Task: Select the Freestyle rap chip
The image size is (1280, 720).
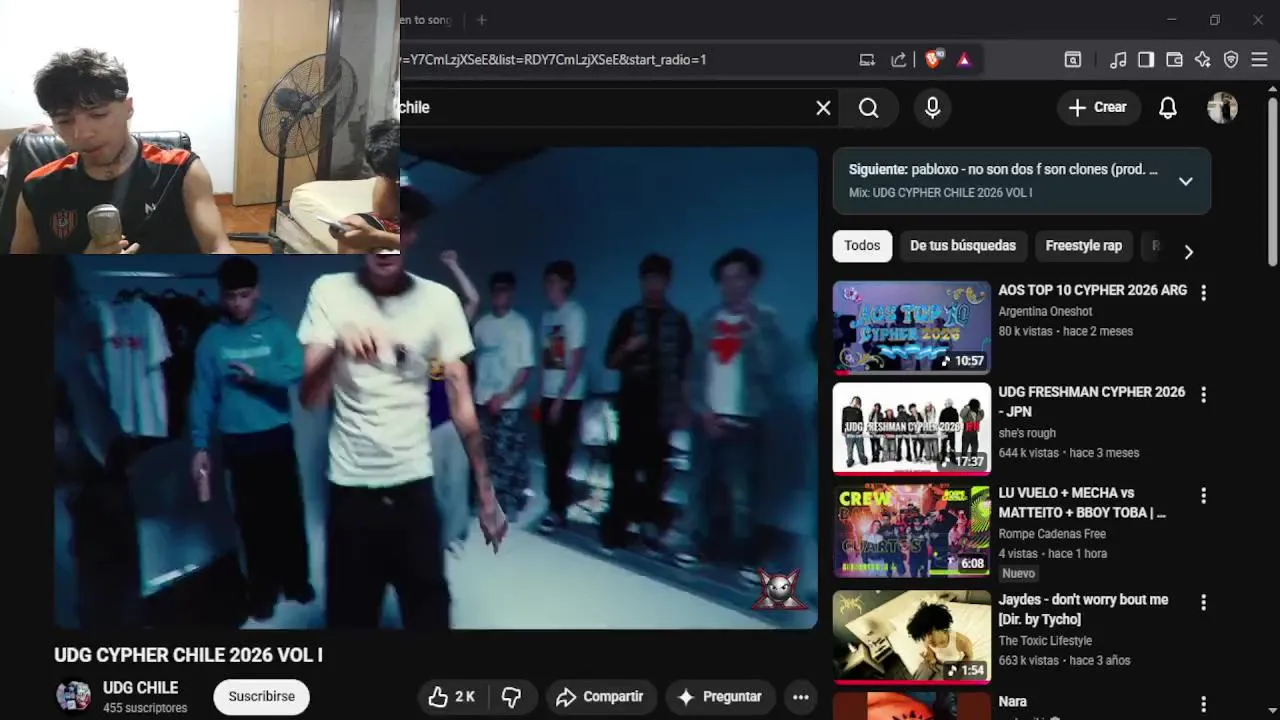Action: pyautogui.click(x=1084, y=246)
